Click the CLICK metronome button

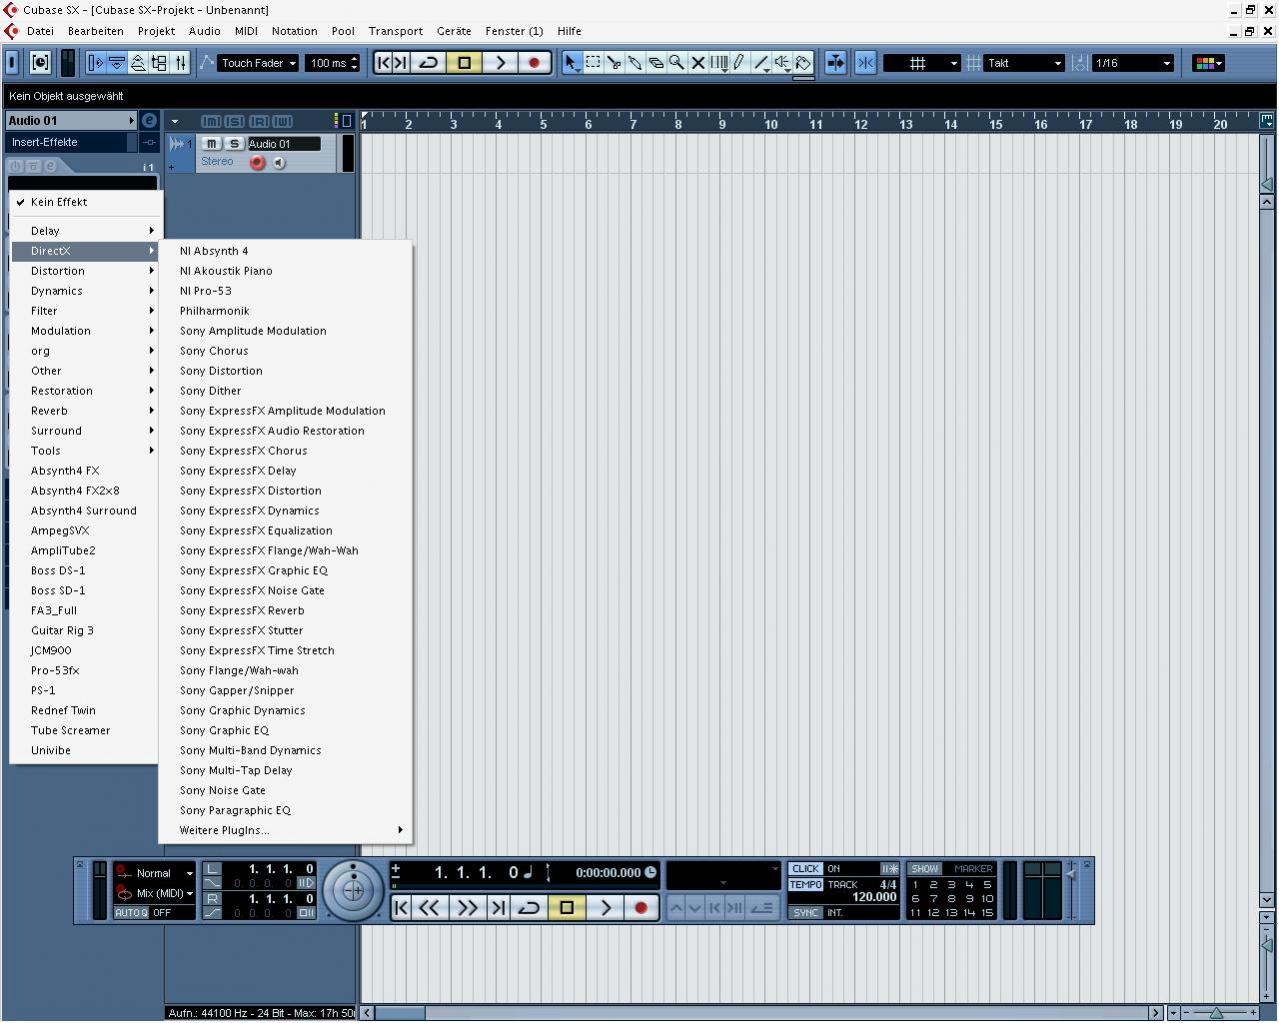[x=805, y=869]
